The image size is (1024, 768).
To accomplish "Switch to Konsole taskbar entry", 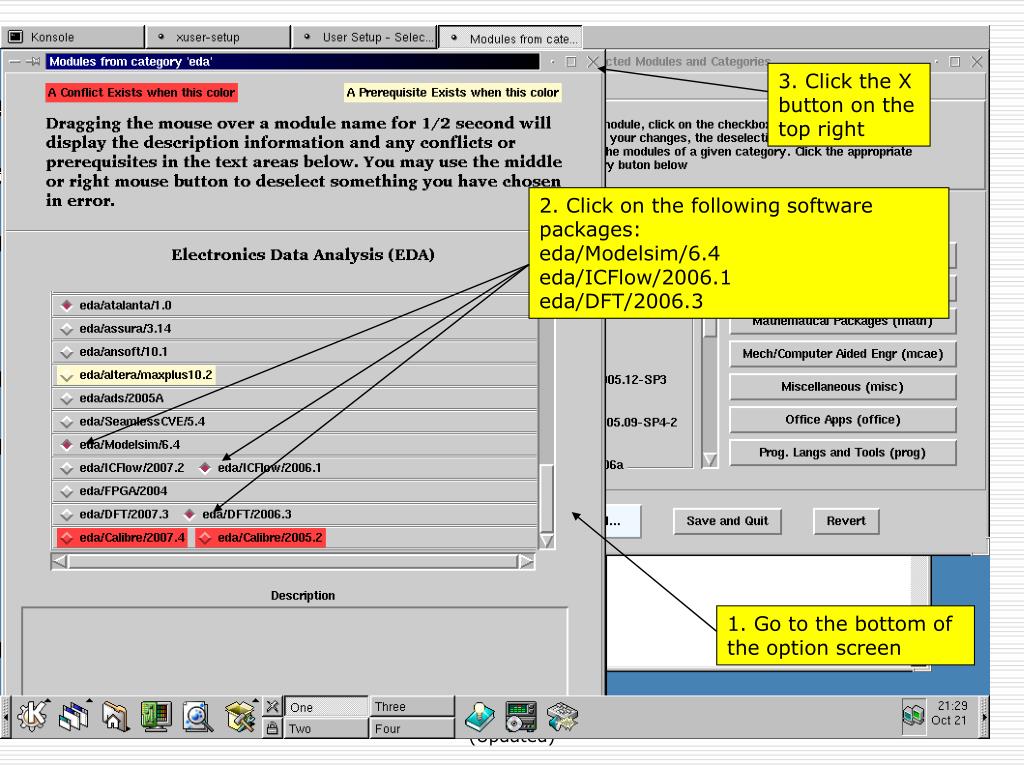I will pos(72,37).
